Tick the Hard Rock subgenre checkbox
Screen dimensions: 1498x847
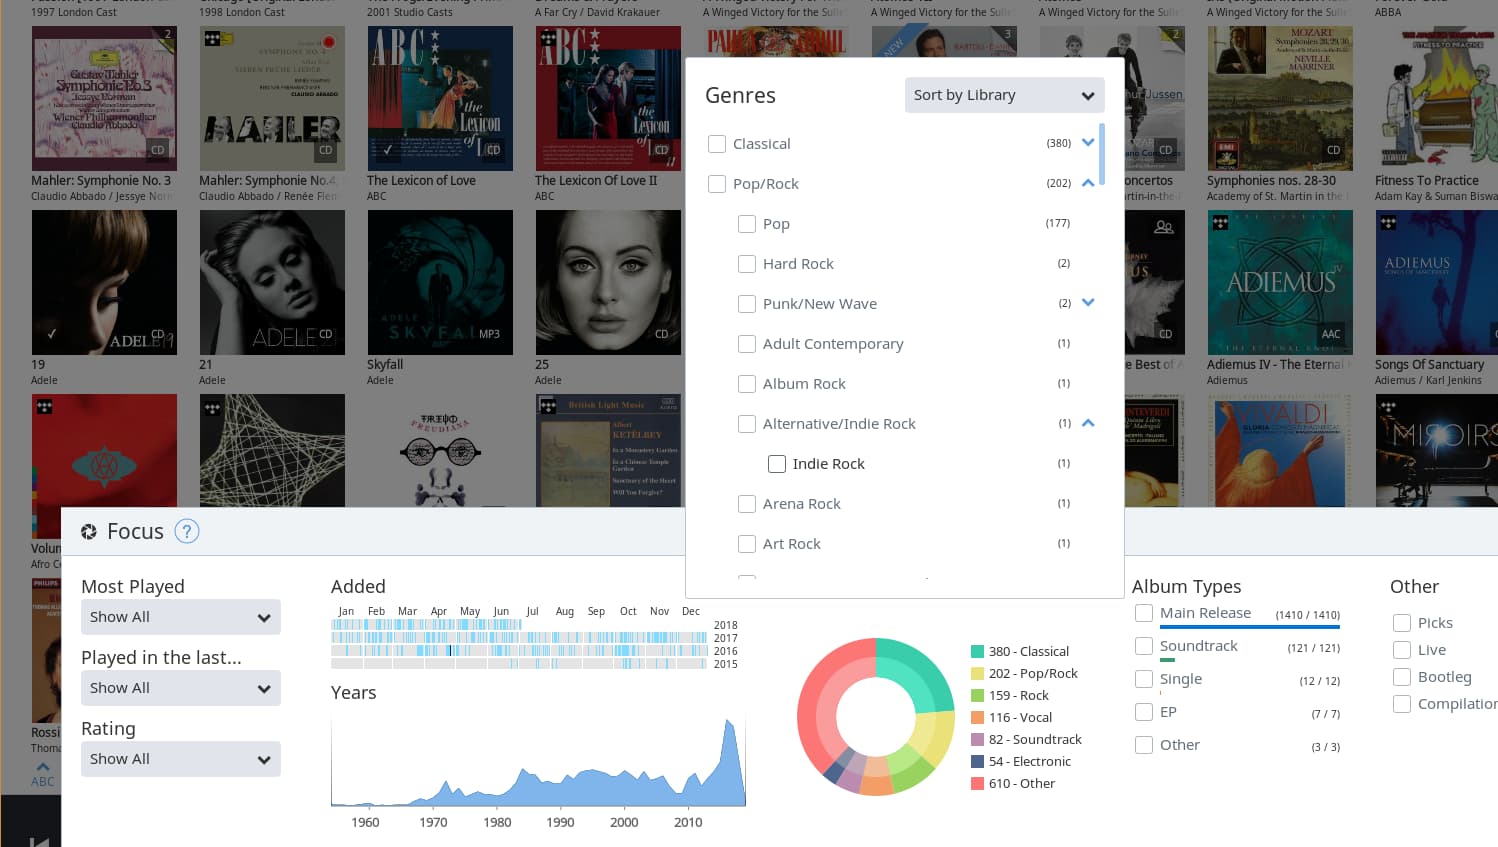(x=747, y=264)
